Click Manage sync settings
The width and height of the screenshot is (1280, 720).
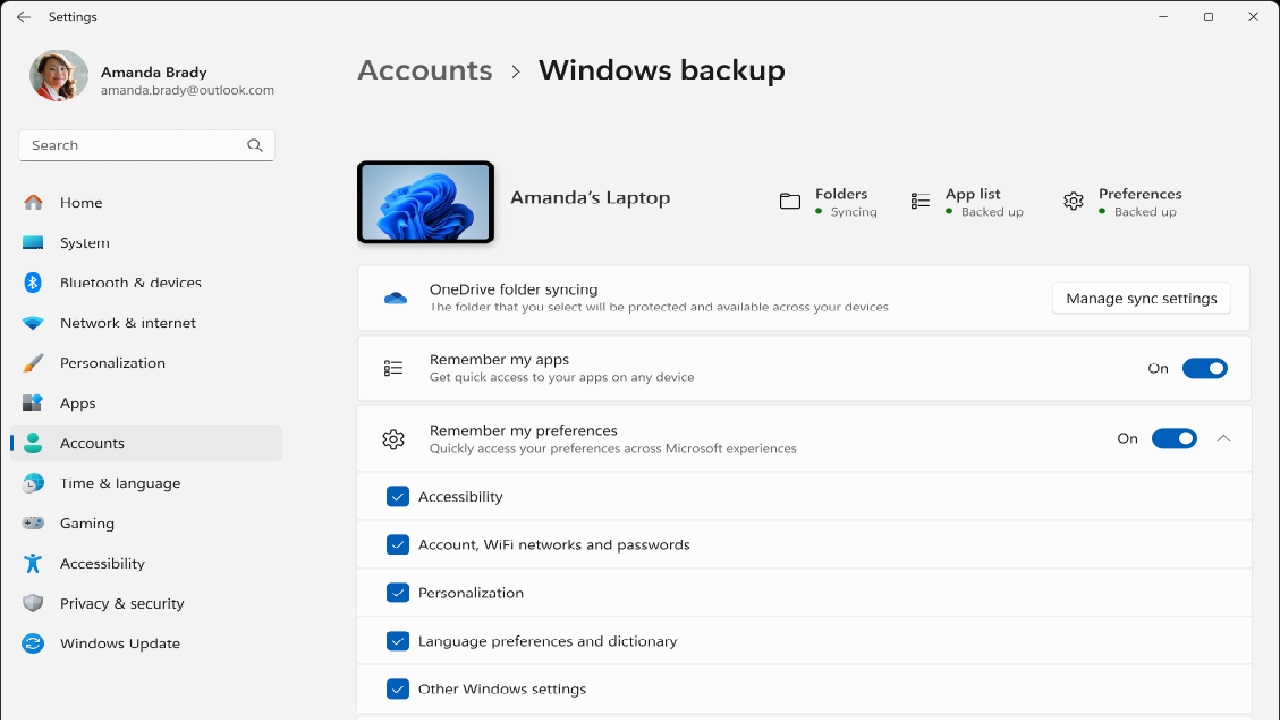[x=1141, y=297]
